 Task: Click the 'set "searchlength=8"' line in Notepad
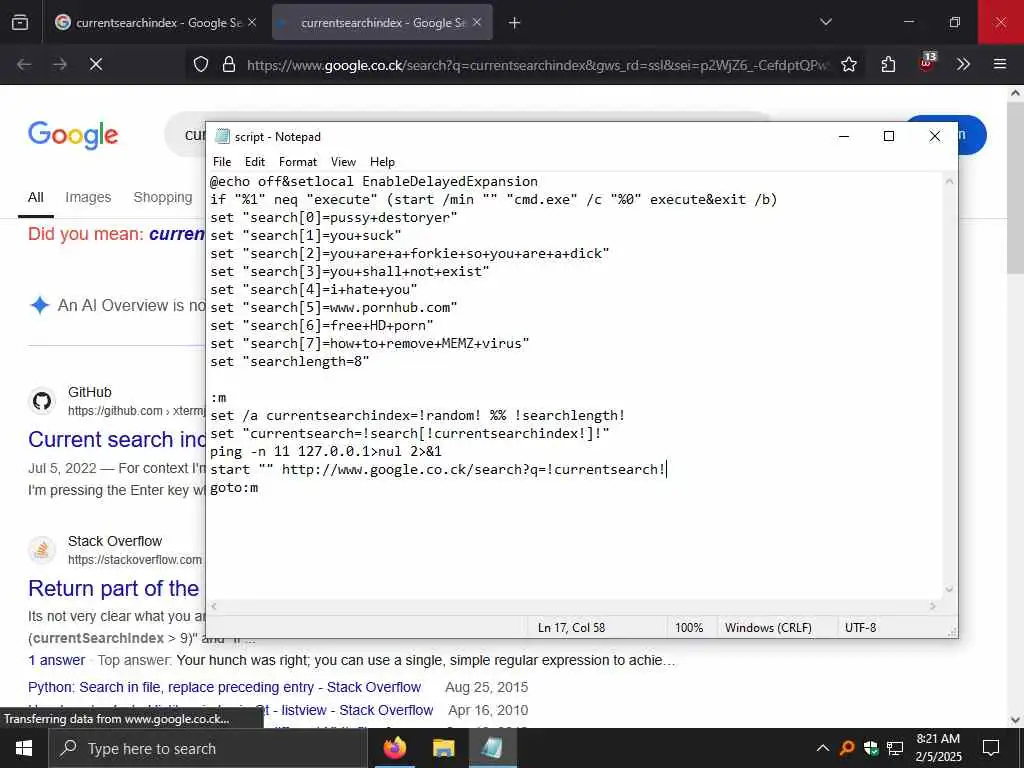290,361
